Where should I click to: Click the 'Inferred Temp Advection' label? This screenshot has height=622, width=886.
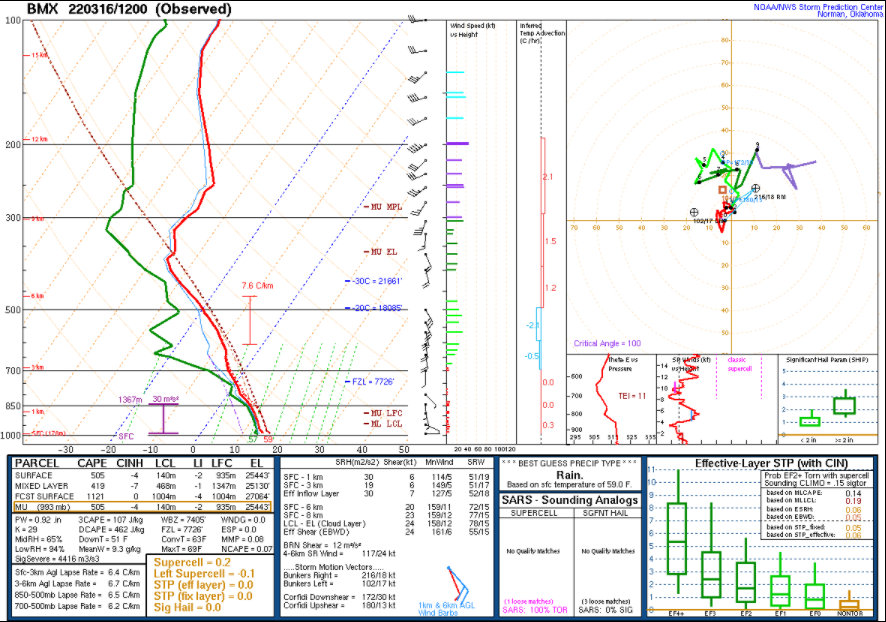pyautogui.click(x=542, y=33)
